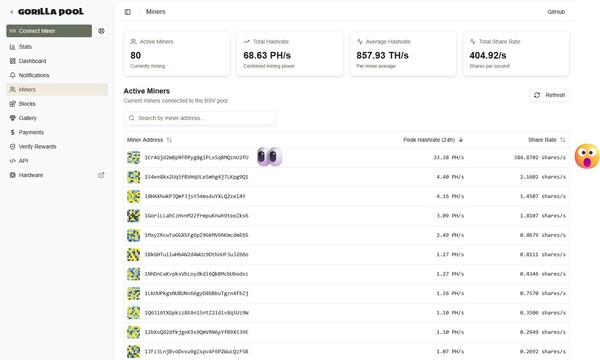Click identicon of miner 1MxyZRcw
The width and height of the screenshot is (600, 360).
click(x=134, y=235)
